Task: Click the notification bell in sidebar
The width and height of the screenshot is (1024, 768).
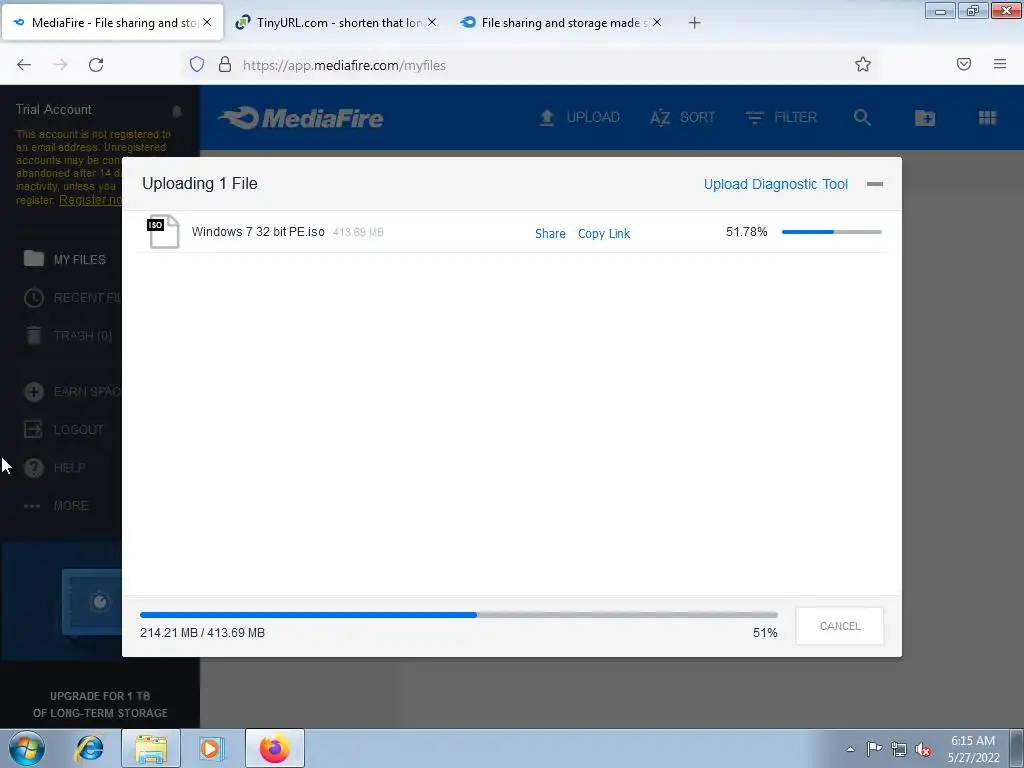Action: point(177,111)
